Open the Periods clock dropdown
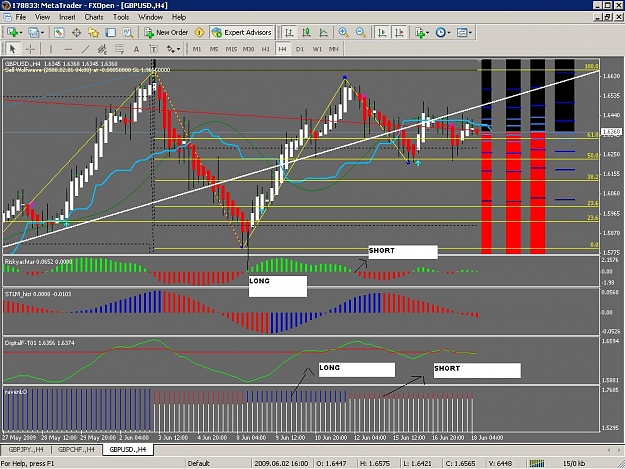This screenshot has width=625, height=469. pyautogui.click(x=443, y=33)
